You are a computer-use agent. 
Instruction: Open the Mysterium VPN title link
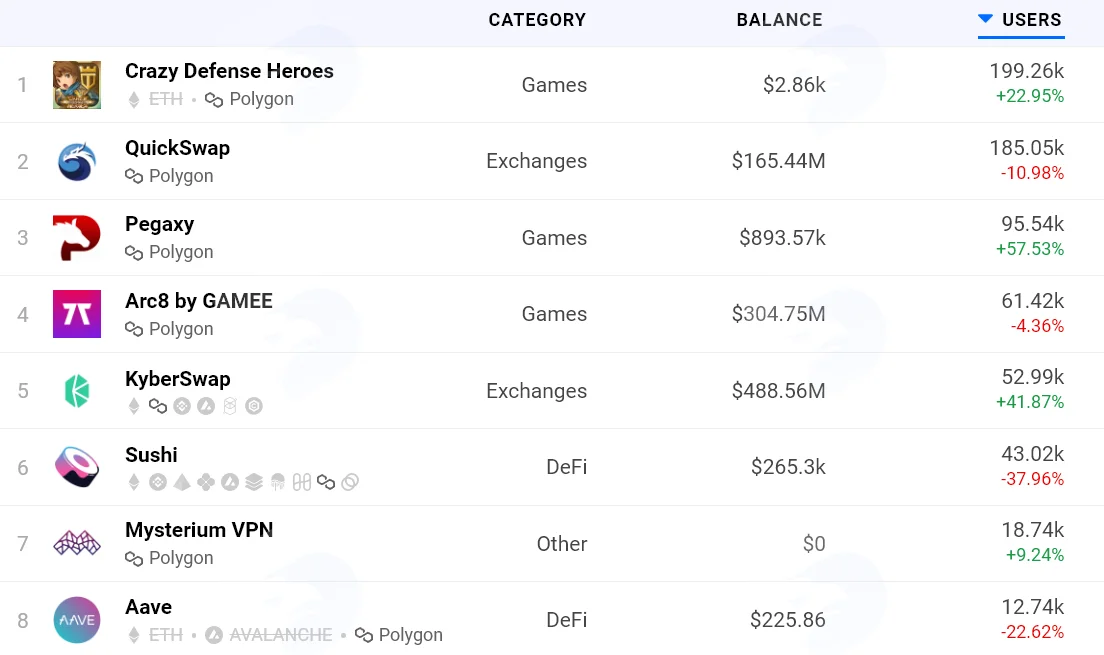[x=199, y=530]
